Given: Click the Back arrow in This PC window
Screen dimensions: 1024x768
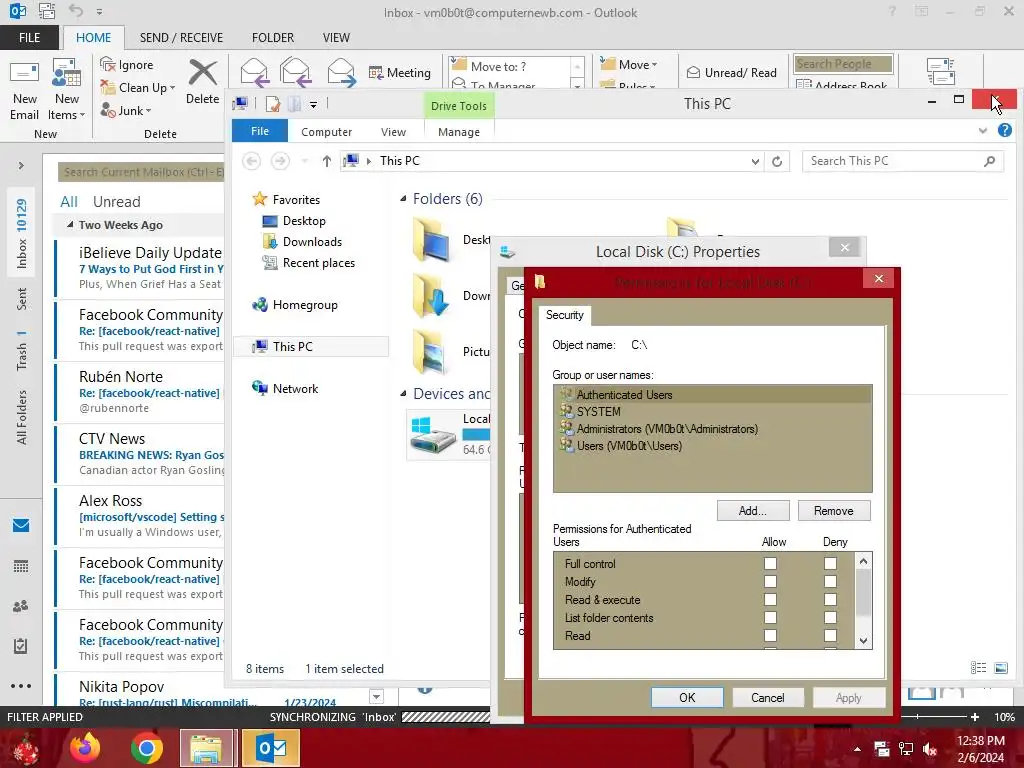Looking at the screenshot, I should point(251,161).
